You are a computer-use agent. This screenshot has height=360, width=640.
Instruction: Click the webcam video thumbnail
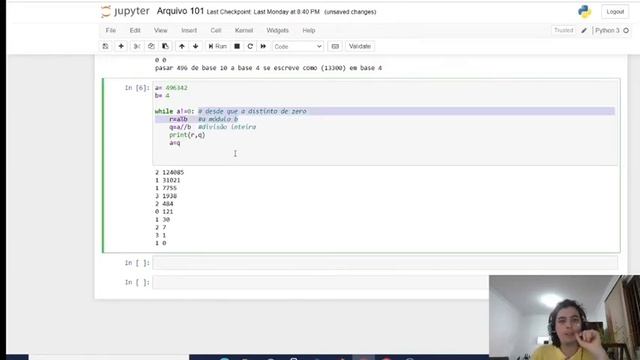point(564,317)
